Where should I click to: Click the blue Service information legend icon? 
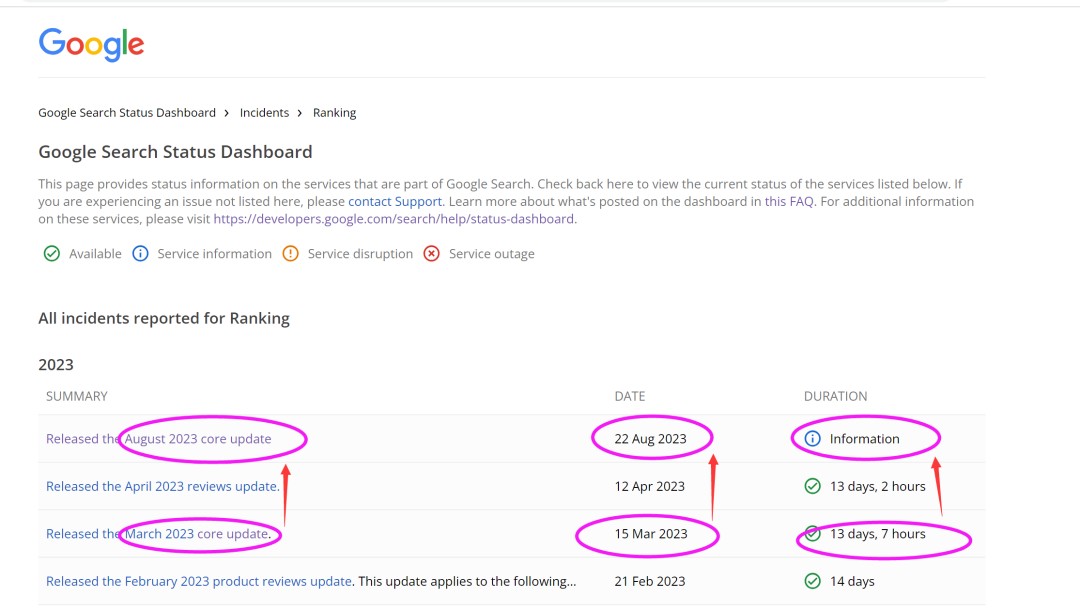[x=140, y=254]
